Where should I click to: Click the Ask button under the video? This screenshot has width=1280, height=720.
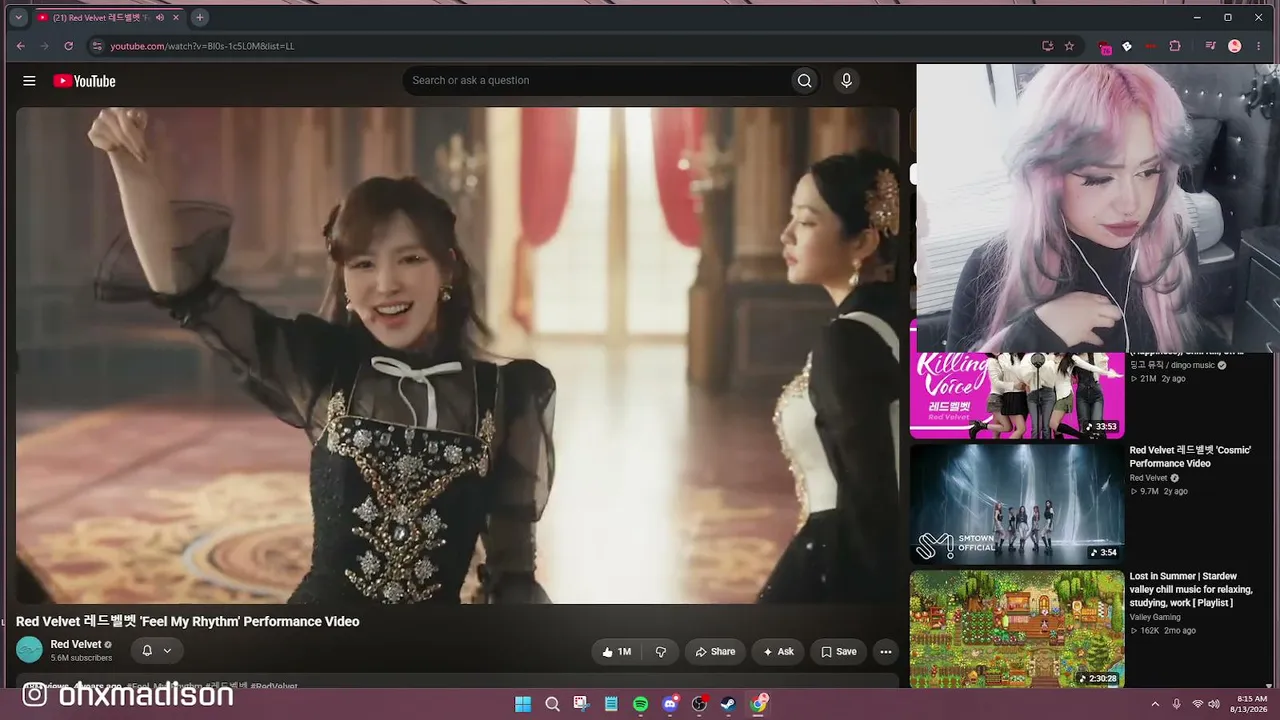point(778,652)
